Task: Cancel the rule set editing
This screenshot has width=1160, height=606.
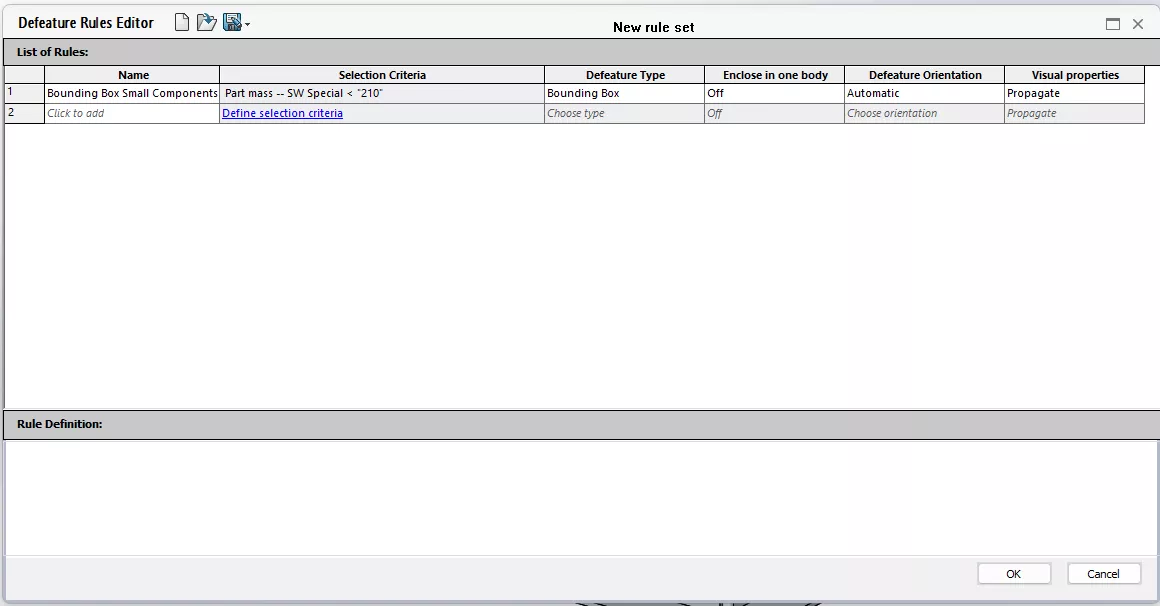Action: pos(1103,573)
